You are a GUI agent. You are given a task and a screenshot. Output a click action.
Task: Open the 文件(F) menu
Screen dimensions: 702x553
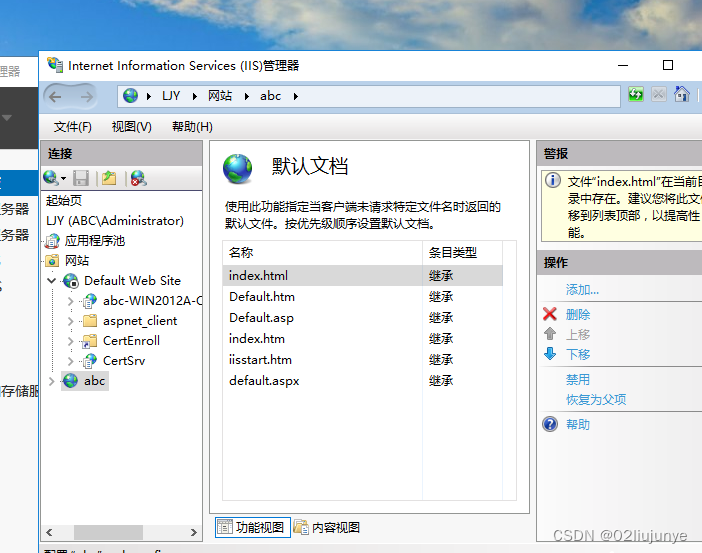point(73,127)
